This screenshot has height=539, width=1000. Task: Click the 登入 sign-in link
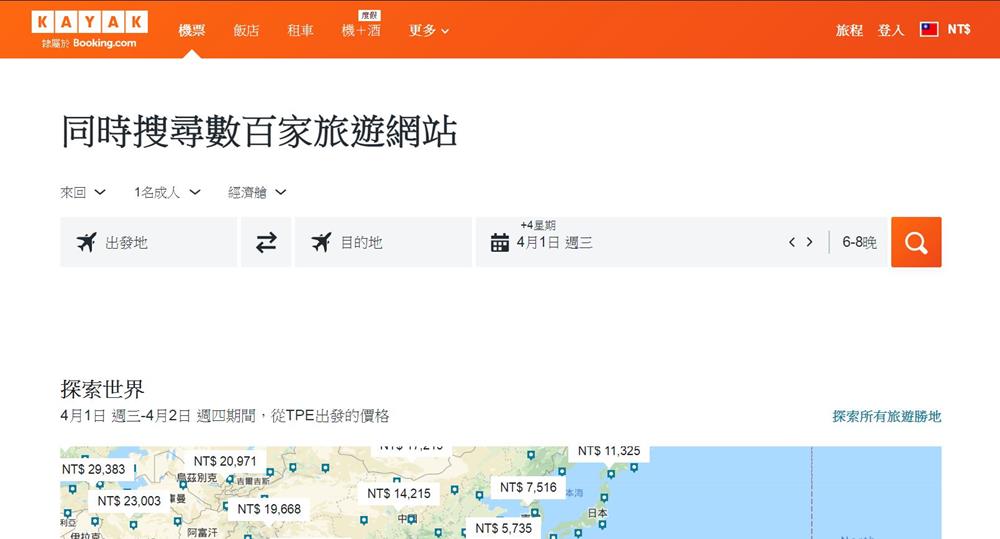point(890,31)
